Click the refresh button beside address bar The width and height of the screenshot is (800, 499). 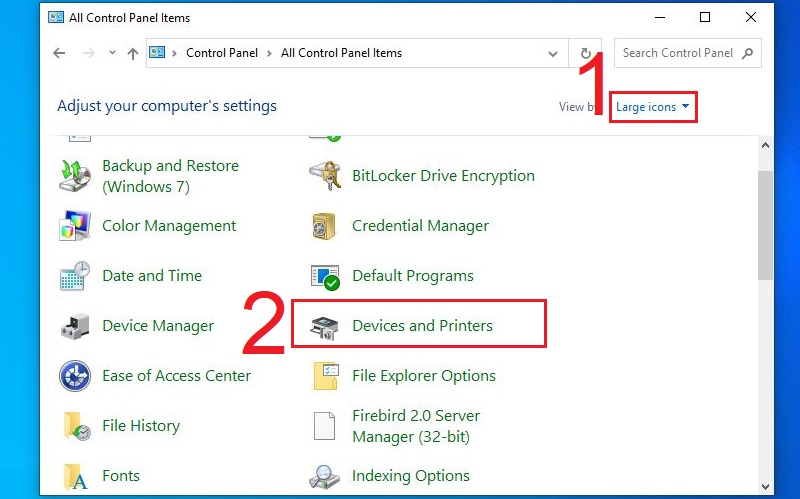point(586,53)
